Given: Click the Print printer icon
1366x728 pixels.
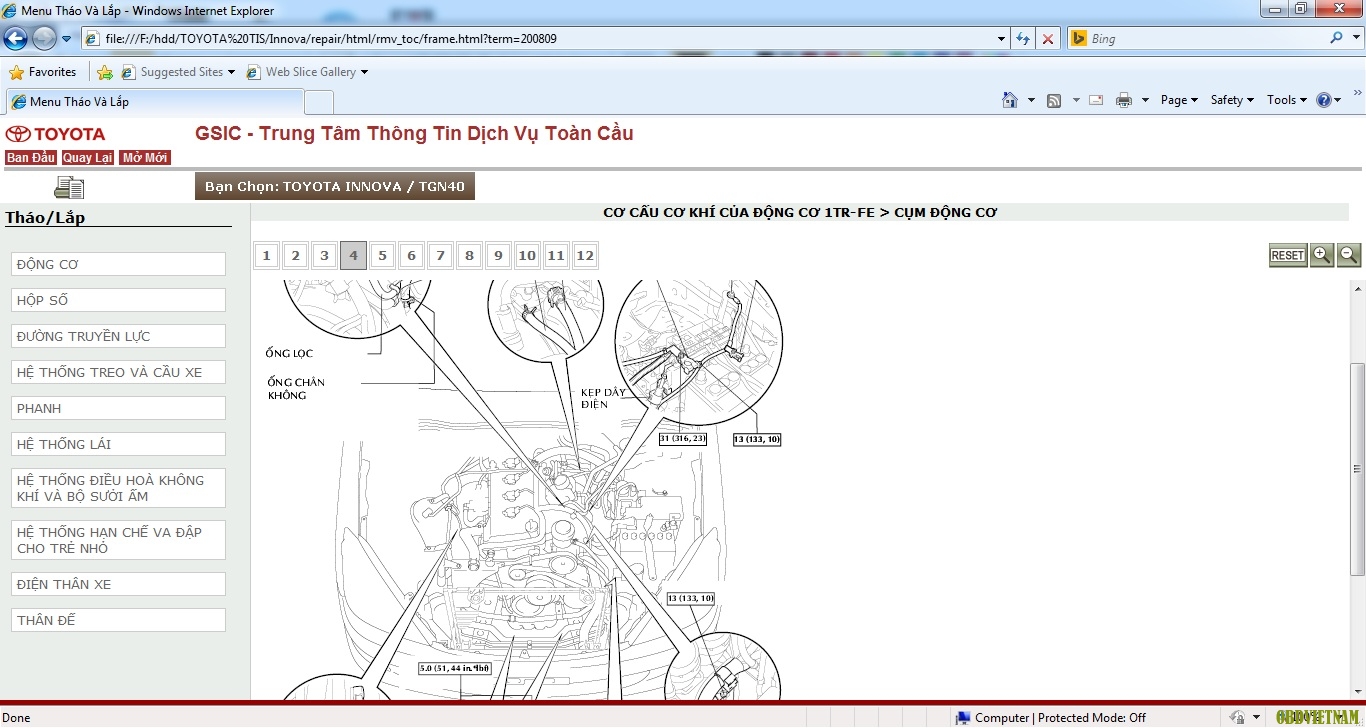Looking at the screenshot, I should click(1124, 100).
